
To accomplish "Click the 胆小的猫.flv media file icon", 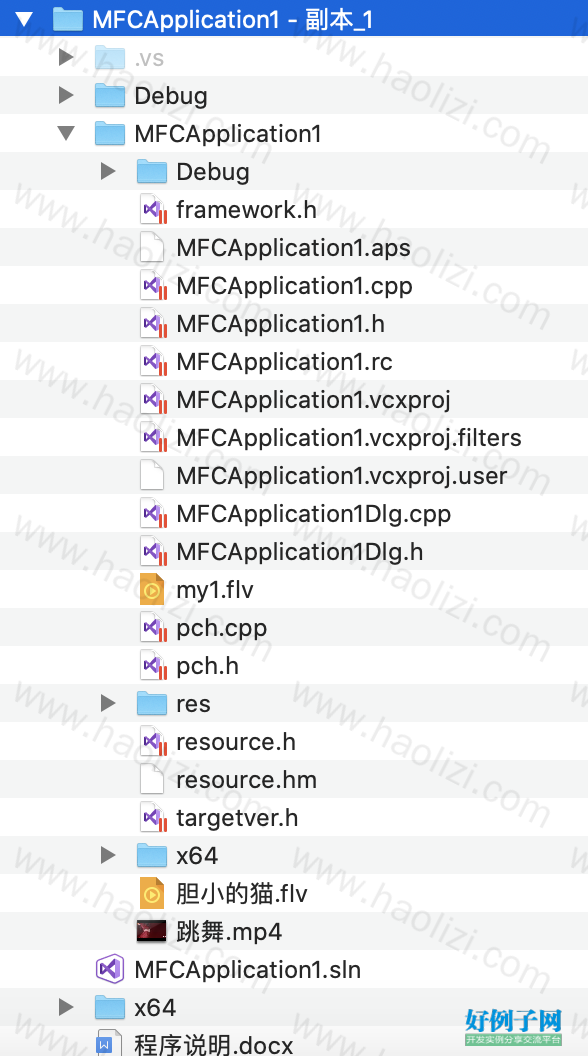I will (x=152, y=894).
